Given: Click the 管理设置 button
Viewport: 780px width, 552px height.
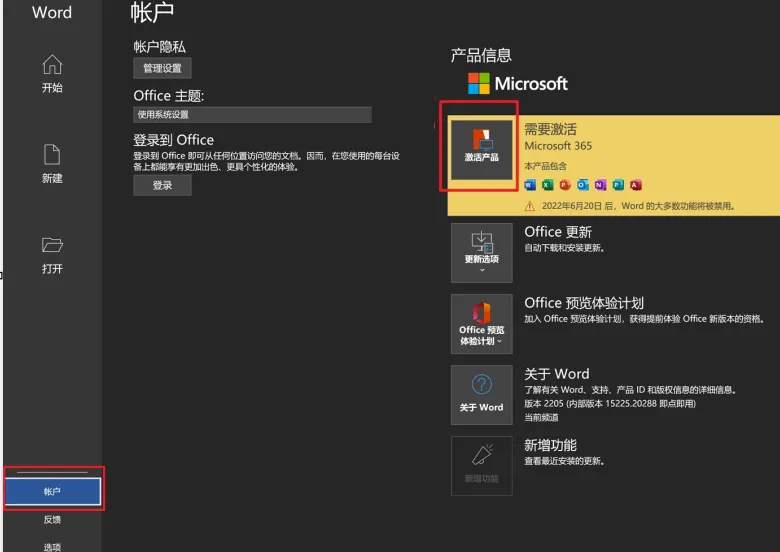Looking at the screenshot, I should pyautogui.click(x=162, y=68).
